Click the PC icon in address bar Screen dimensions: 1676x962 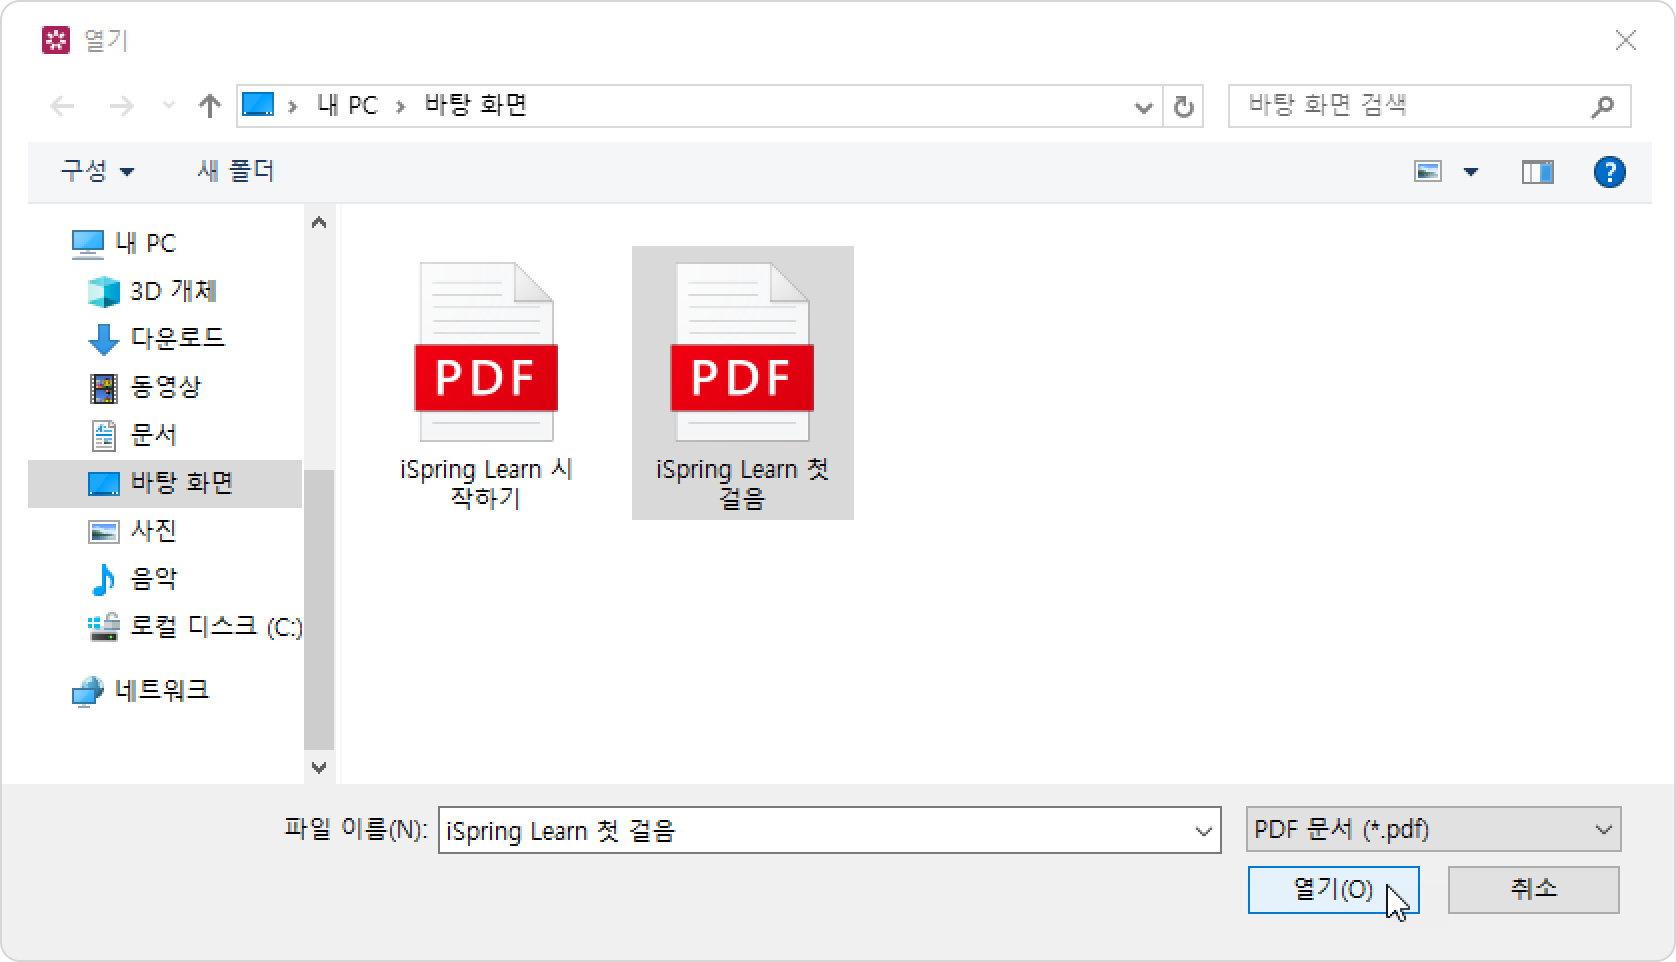pos(258,105)
